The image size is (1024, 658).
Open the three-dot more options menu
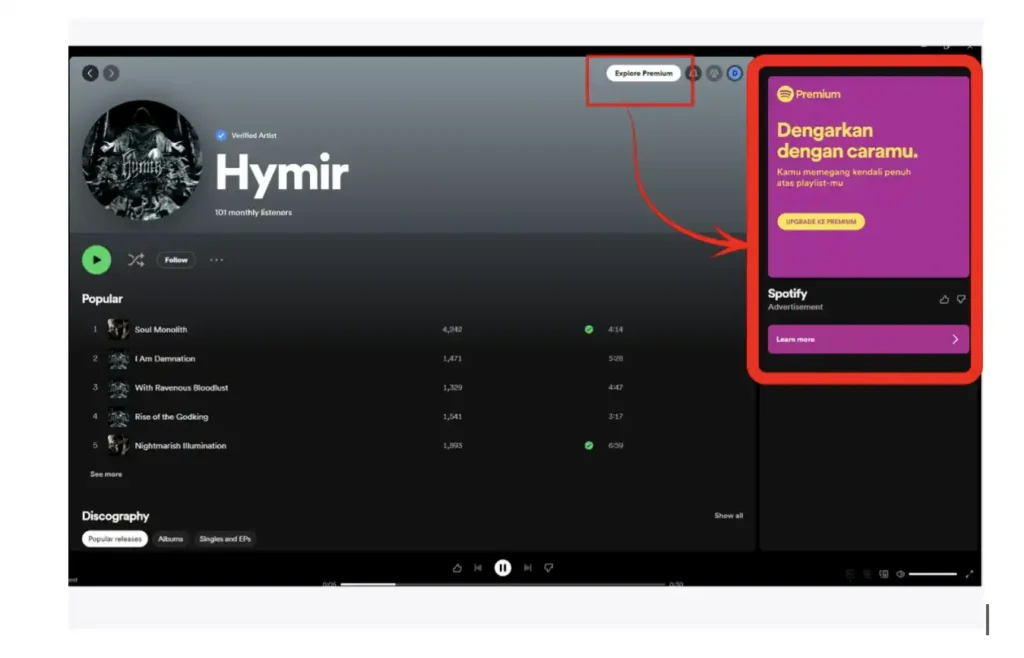[x=216, y=260]
